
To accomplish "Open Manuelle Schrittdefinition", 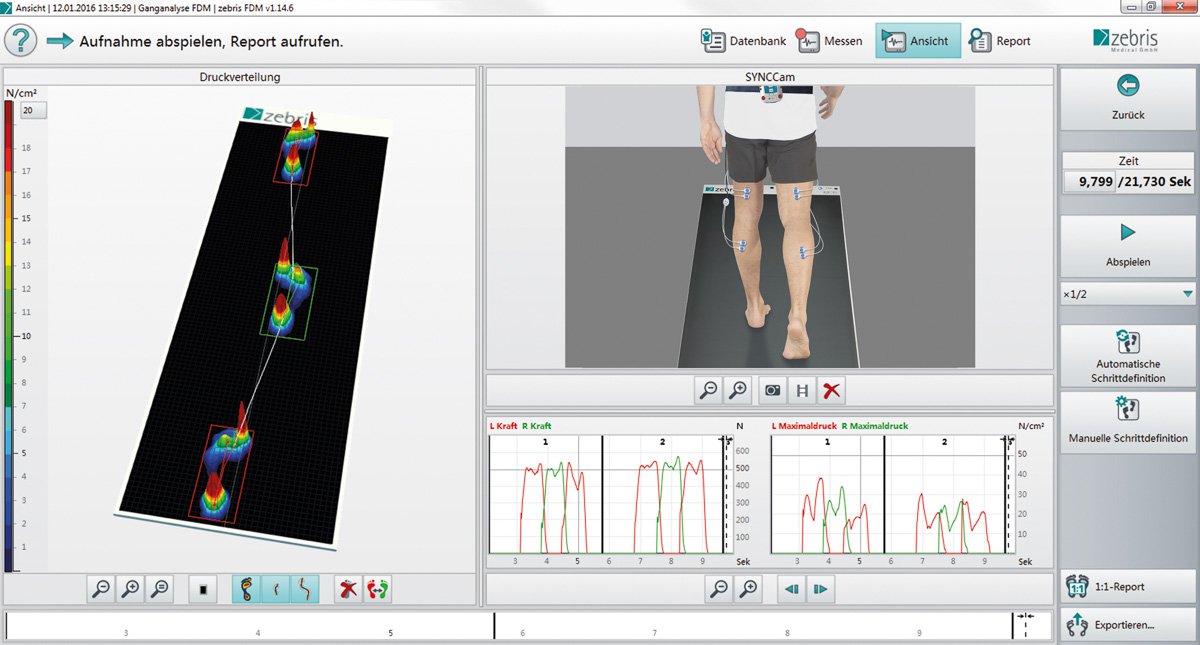I will (1127, 421).
